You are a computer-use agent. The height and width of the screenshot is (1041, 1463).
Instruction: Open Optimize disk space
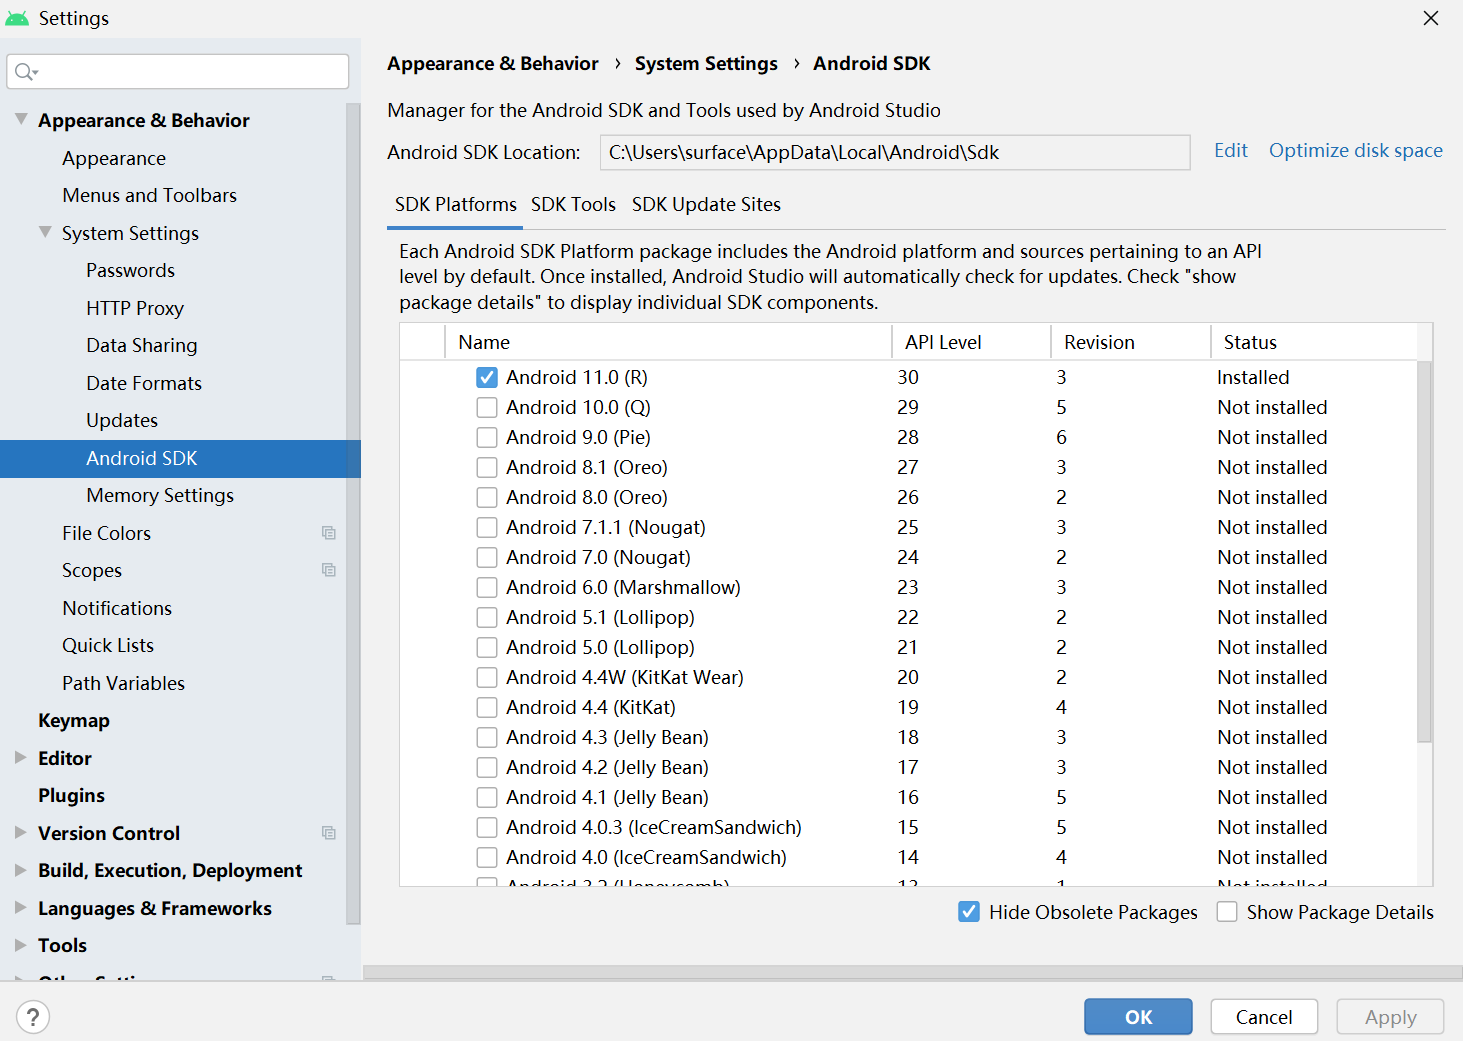coord(1355,150)
